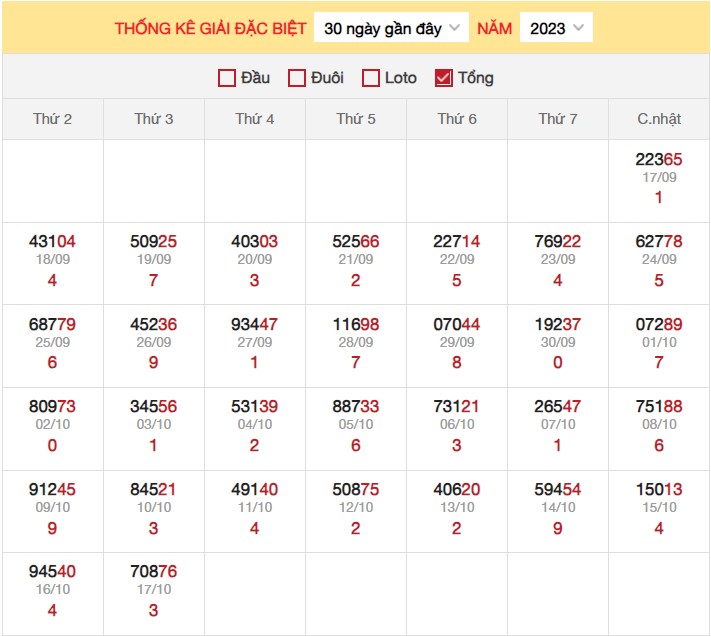
Task: Select the 94540 result on 16/10
Action: [x=53, y=571]
